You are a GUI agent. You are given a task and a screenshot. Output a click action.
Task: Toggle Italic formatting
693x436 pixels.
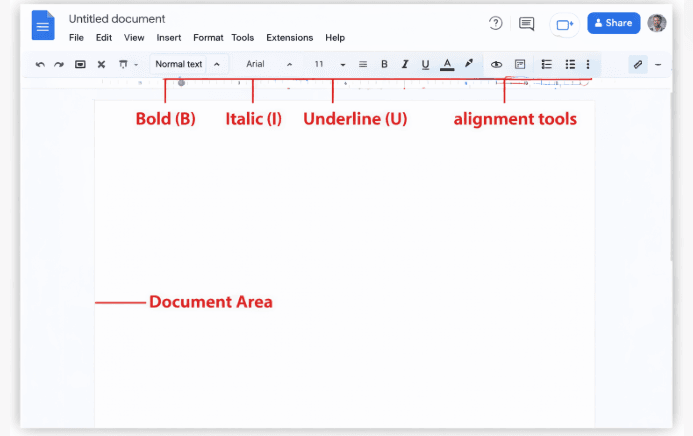(405, 64)
